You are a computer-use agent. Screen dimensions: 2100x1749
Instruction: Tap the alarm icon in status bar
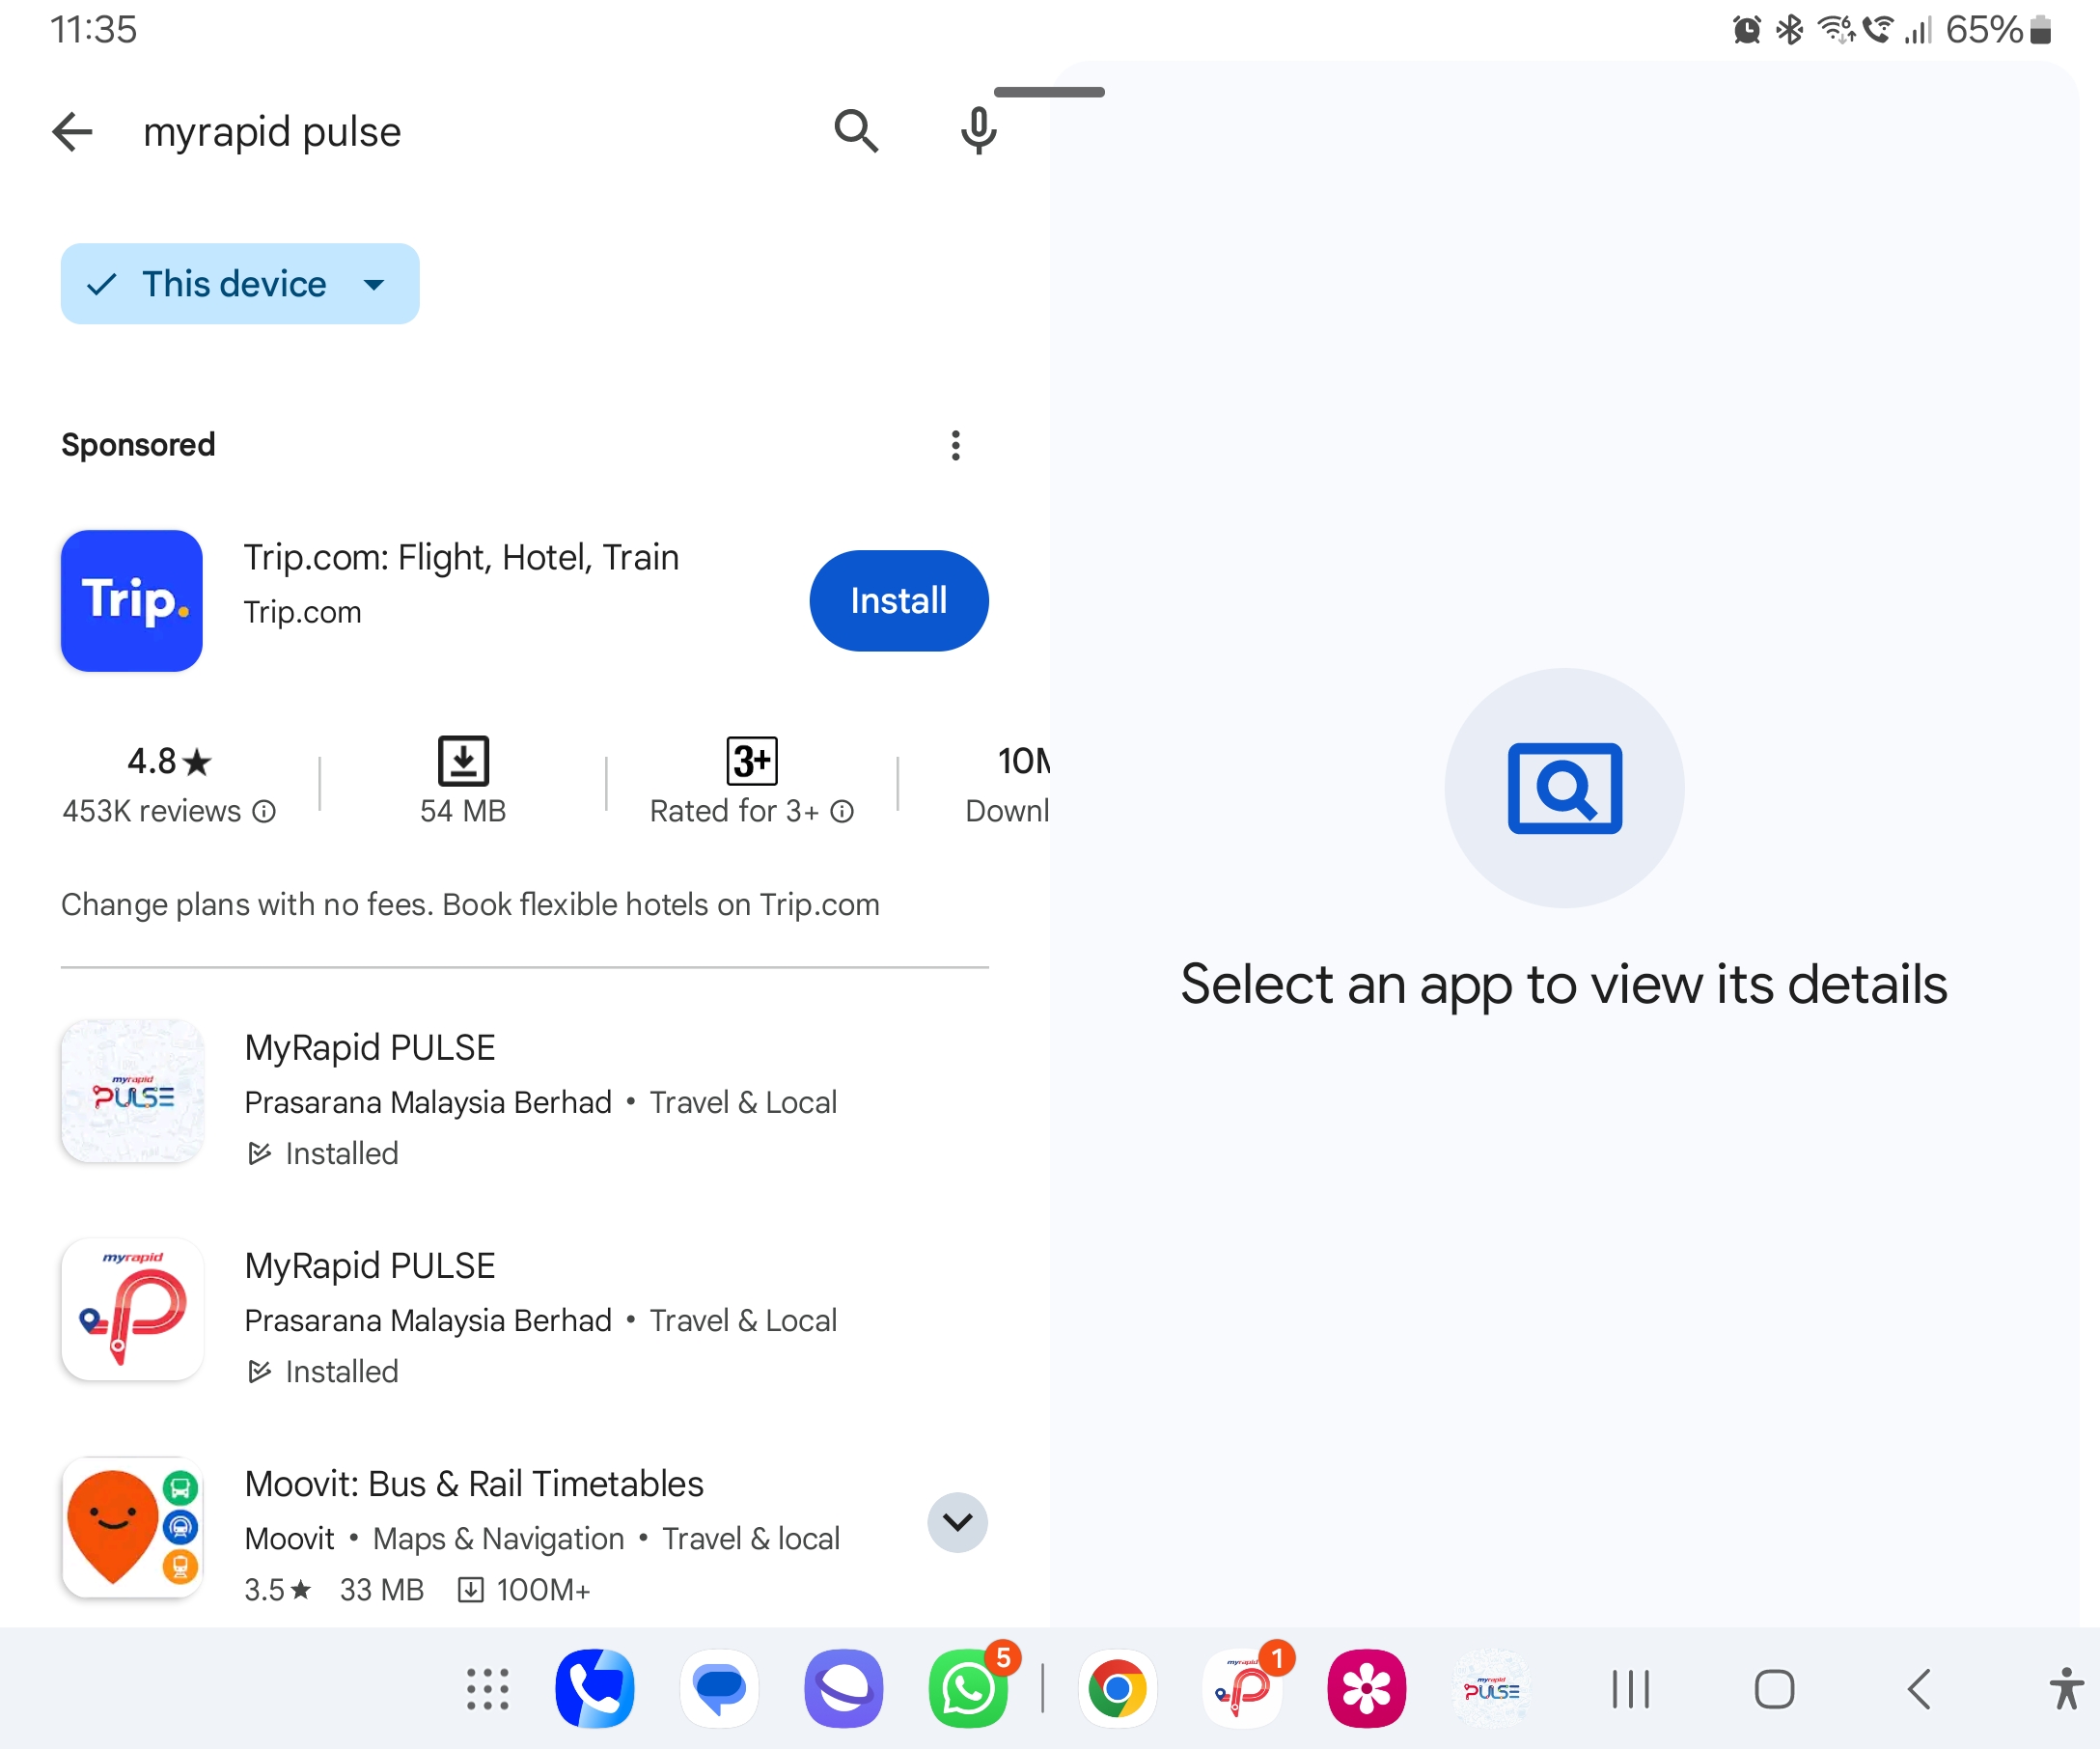point(1746,30)
